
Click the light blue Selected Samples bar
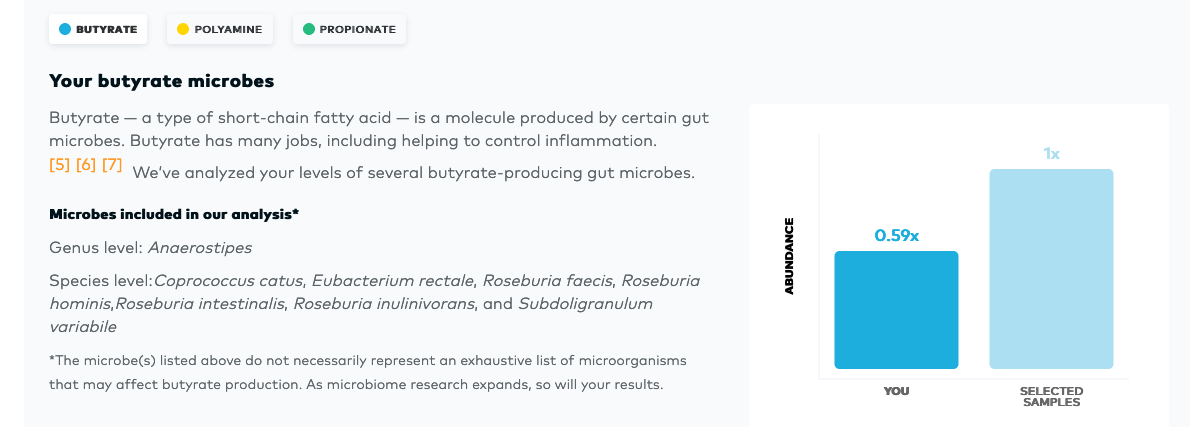coord(1051,269)
